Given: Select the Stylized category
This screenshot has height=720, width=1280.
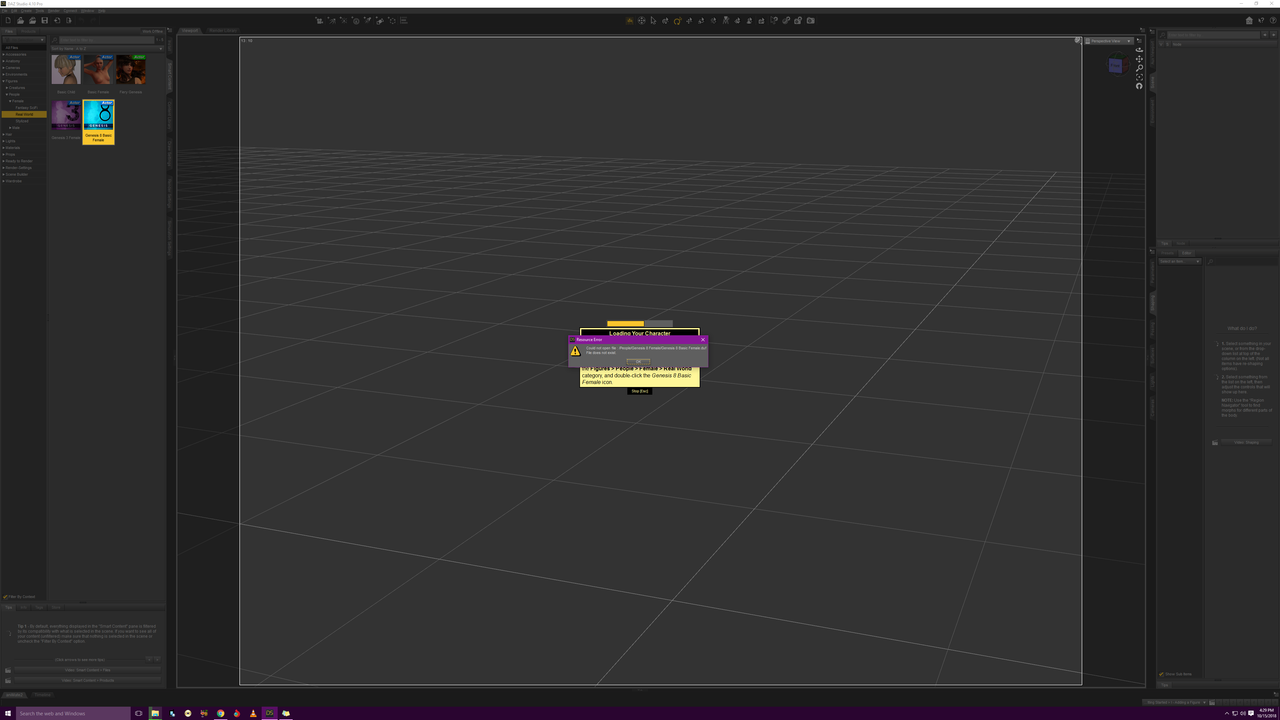Looking at the screenshot, I should [22, 121].
